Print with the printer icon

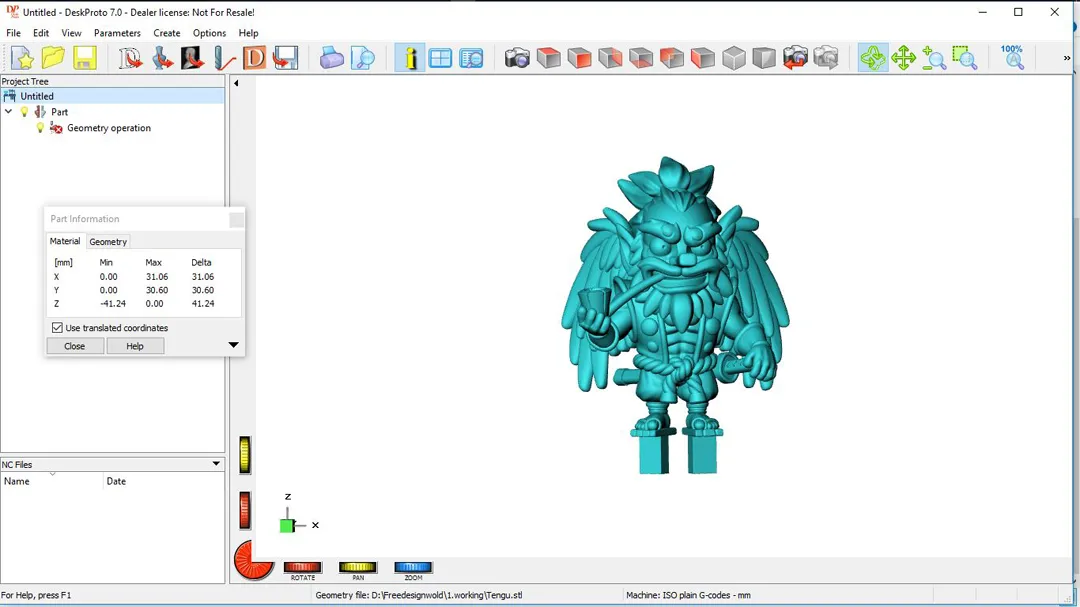click(x=331, y=59)
